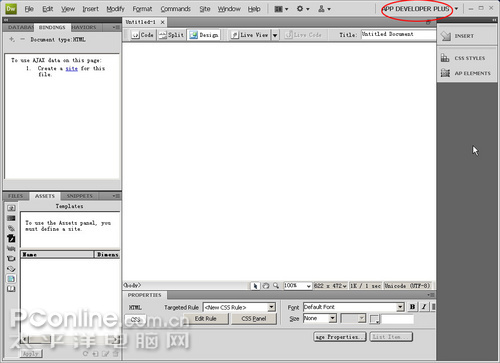Show the Shockwave category in Assets
Image resolution: width=500 pixels, height=363 pixels.
[x=11, y=248]
